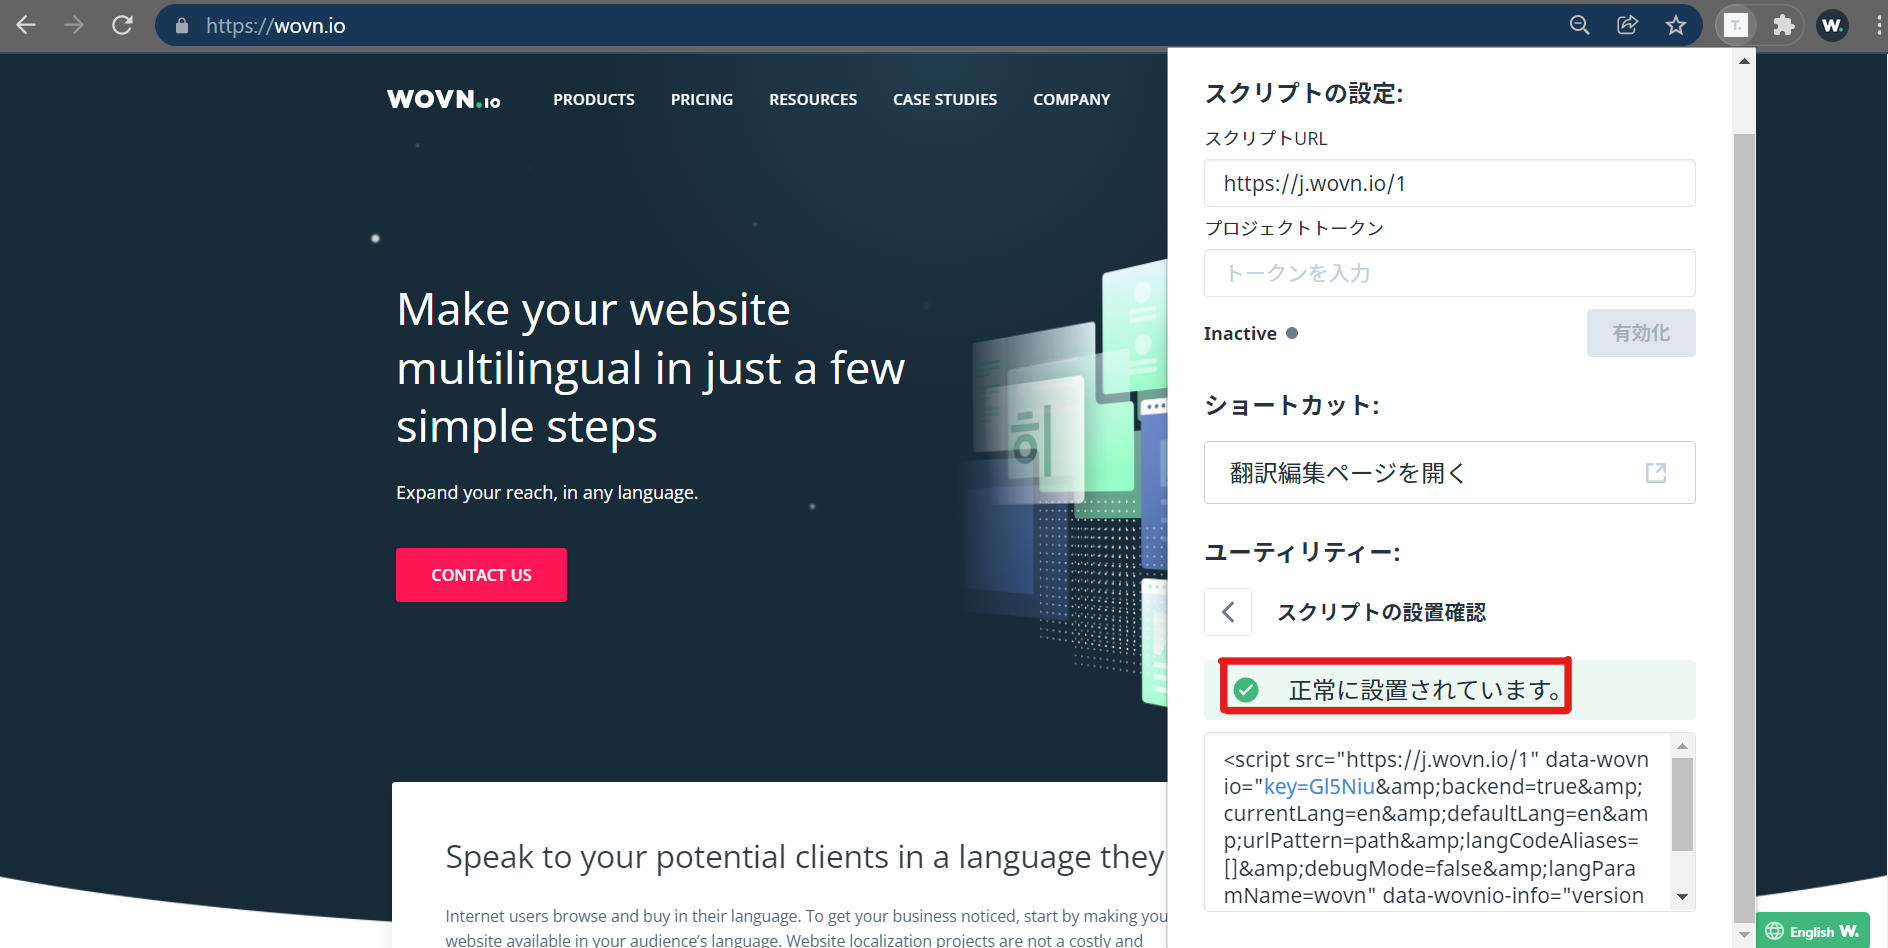The width and height of the screenshot is (1888, 948).
Task: Open the English language switcher widget
Action: point(1812,931)
